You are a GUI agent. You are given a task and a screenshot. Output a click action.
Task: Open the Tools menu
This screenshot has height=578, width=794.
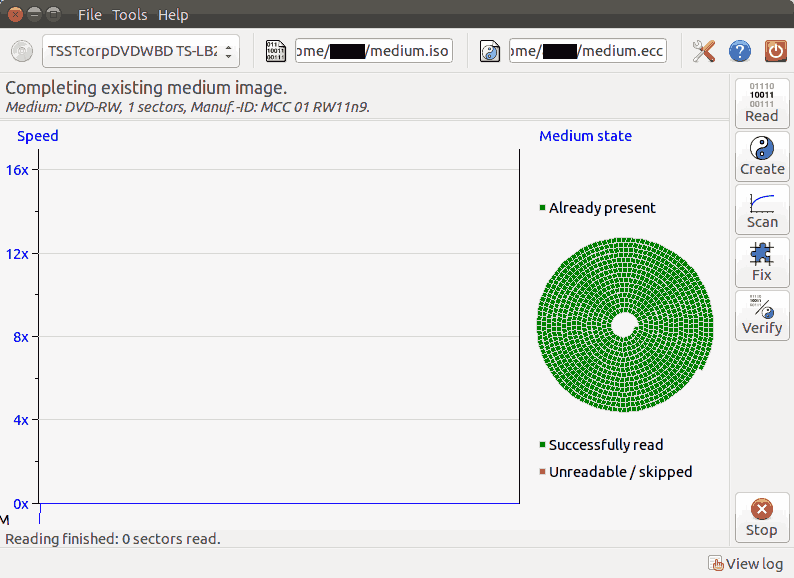click(129, 15)
